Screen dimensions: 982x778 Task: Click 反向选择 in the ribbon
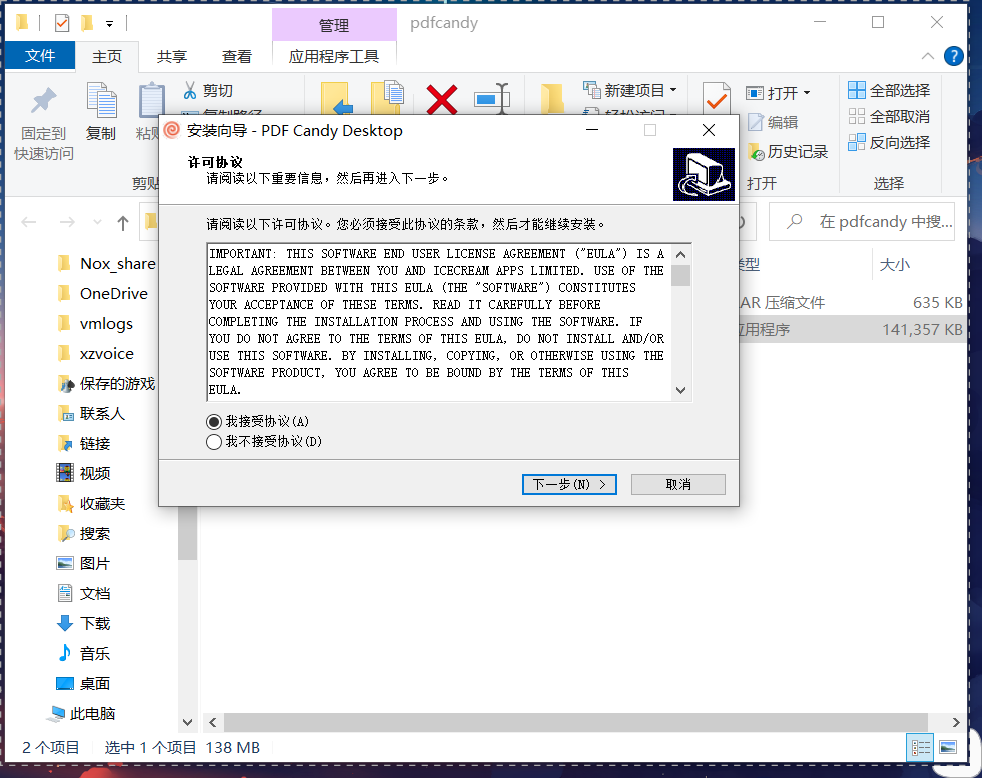point(889,143)
